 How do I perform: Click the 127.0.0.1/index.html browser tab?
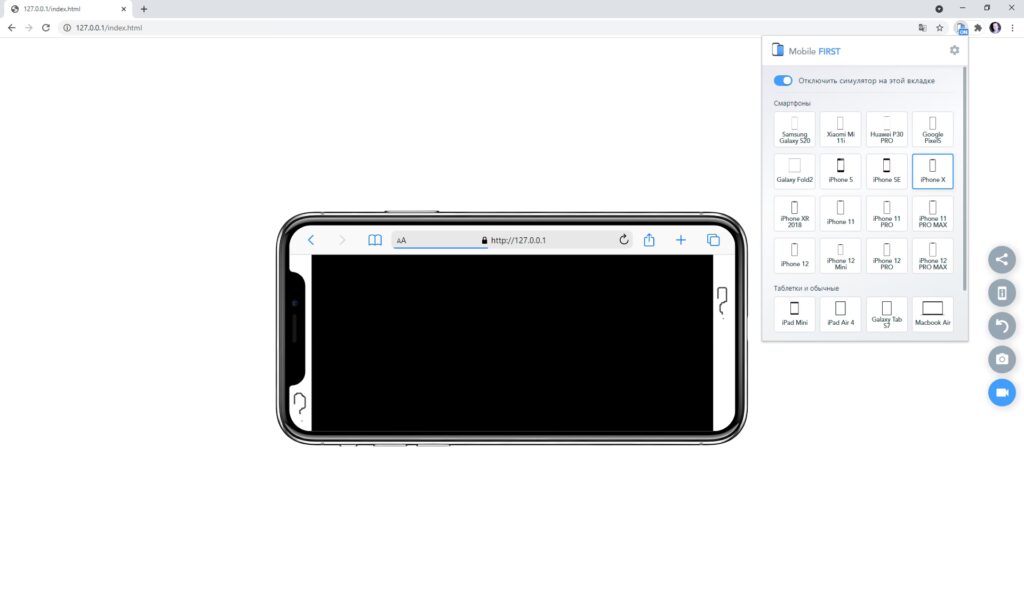click(66, 8)
